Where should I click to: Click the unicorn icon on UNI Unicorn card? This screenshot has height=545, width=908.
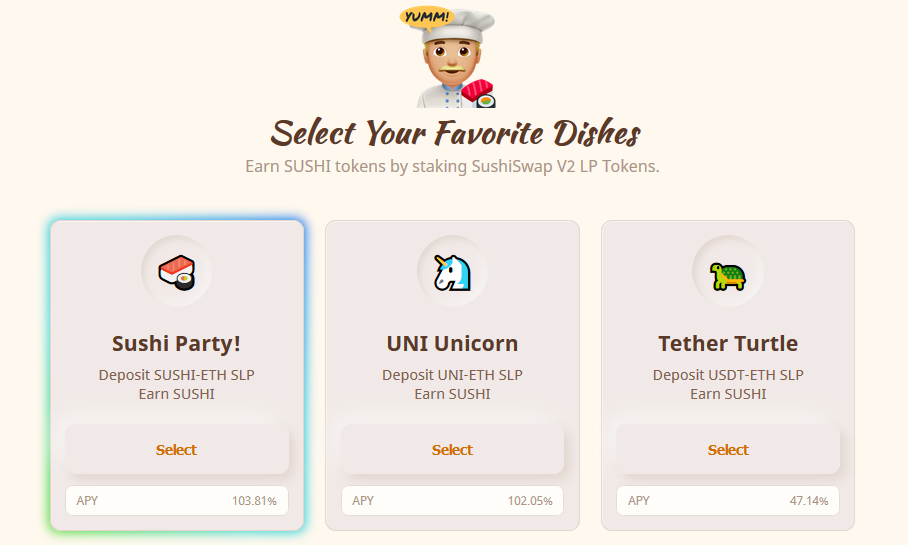click(452, 271)
